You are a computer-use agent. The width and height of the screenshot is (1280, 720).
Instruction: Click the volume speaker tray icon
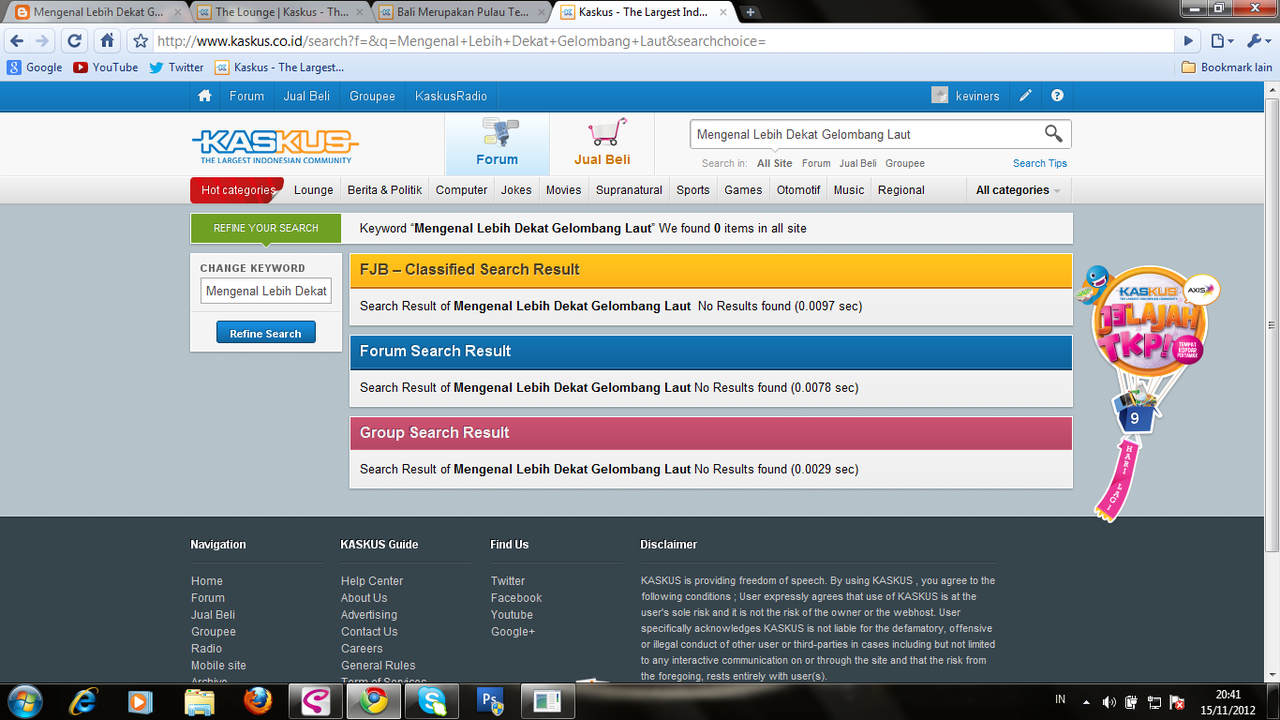(1109, 702)
